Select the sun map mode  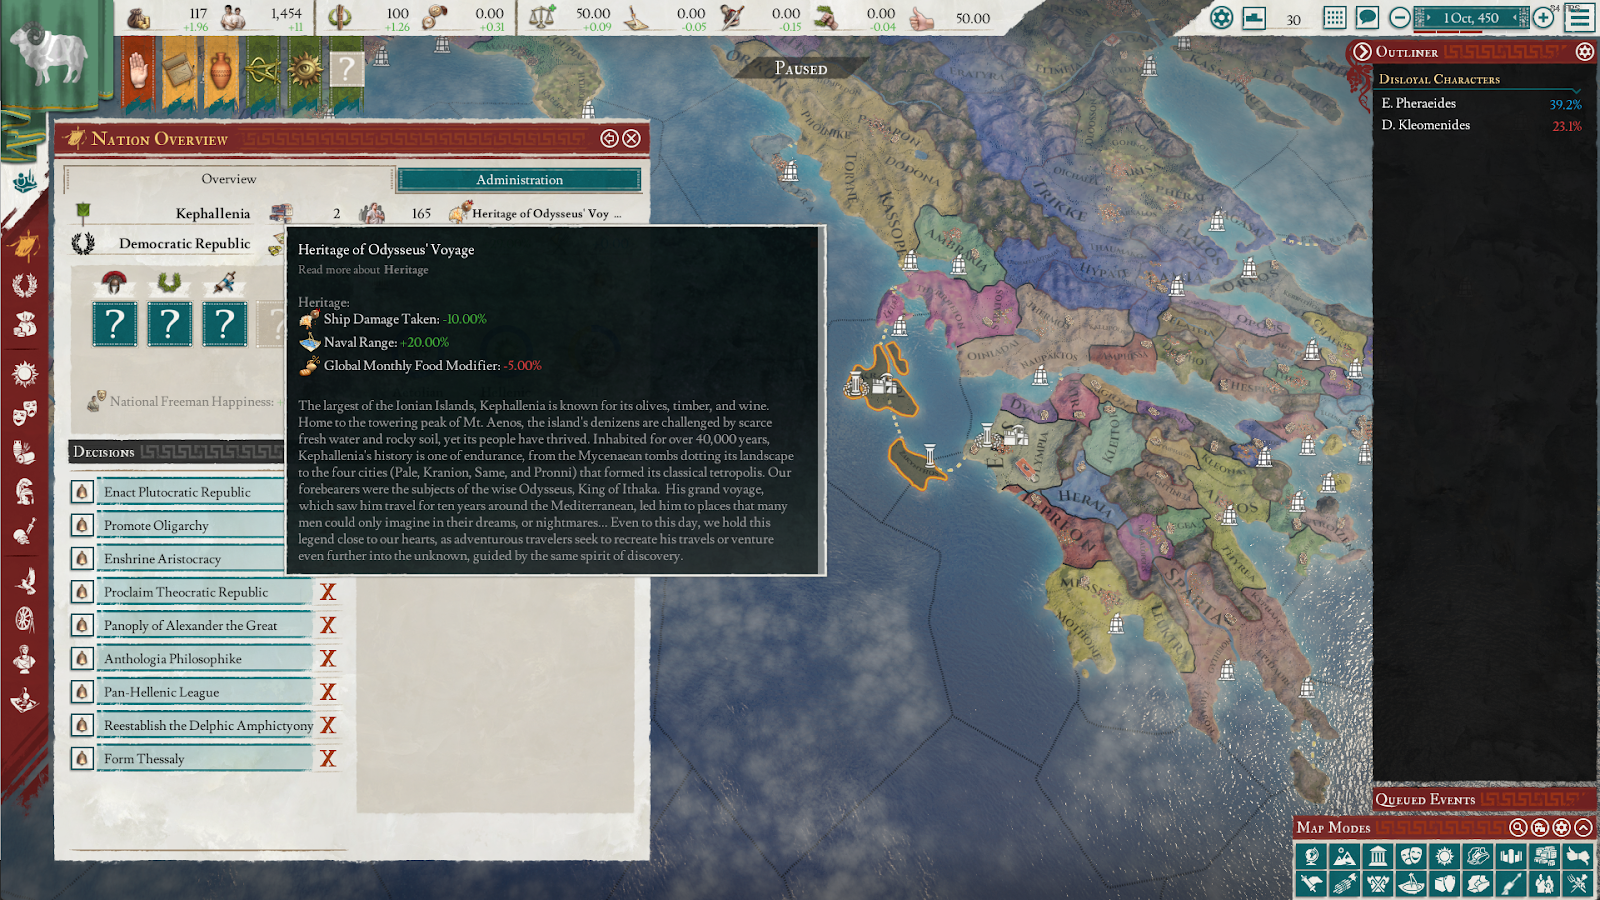[1444, 856]
